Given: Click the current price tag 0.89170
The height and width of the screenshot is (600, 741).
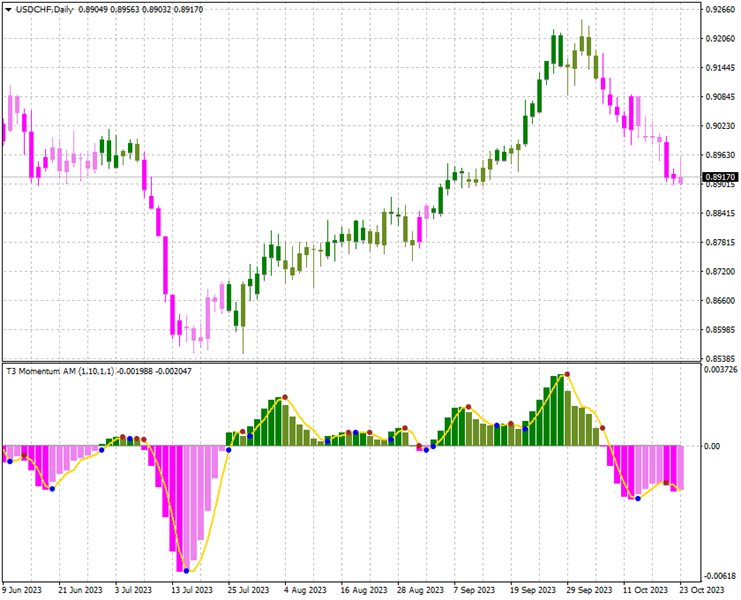Looking at the screenshot, I should click(x=719, y=178).
